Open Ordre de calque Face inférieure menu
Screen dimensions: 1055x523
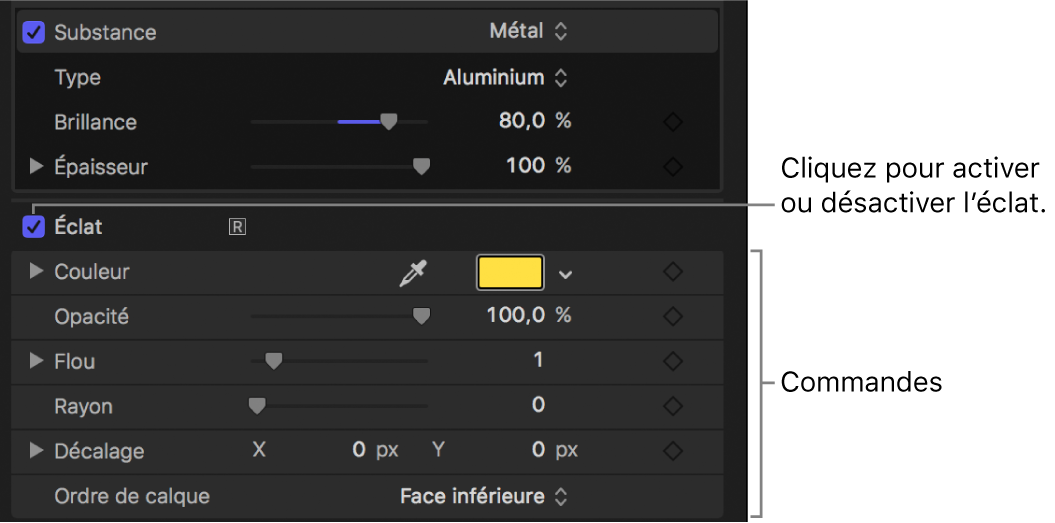click(483, 496)
